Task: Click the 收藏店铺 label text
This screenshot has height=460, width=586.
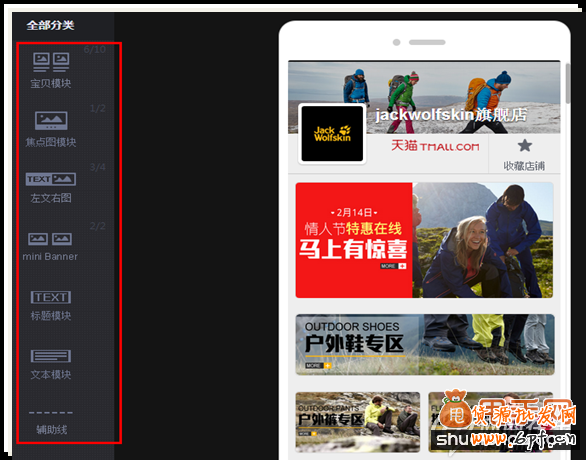Action: [x=524, y=166]
